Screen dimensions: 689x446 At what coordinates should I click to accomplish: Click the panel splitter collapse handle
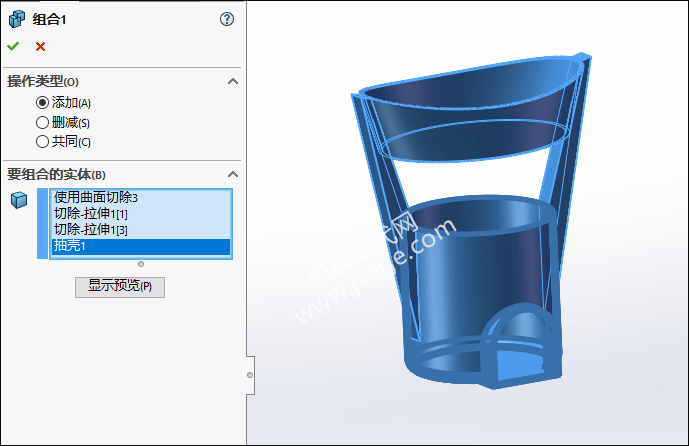[250, 375]
